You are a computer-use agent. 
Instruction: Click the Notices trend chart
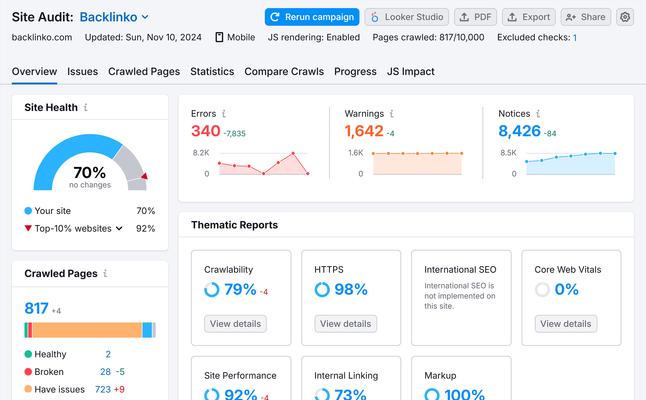click(x=571, y=164)
